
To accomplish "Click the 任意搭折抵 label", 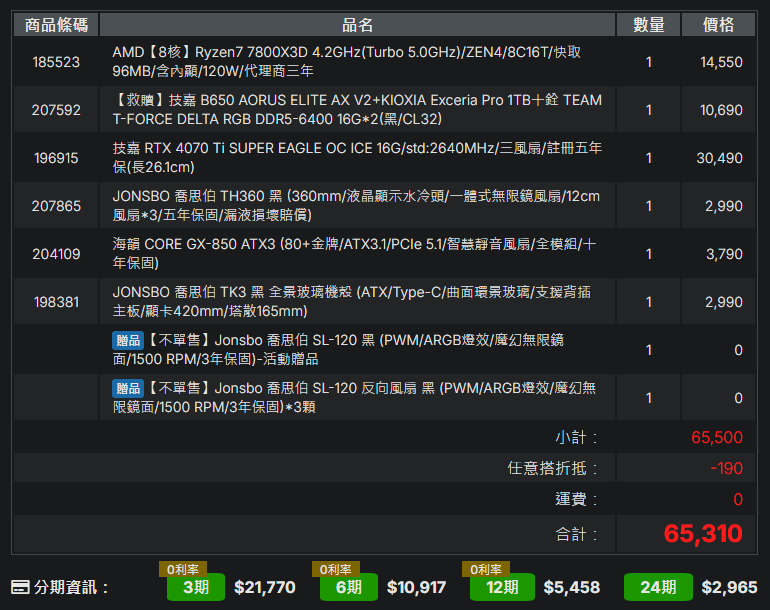I will [552, 468].
